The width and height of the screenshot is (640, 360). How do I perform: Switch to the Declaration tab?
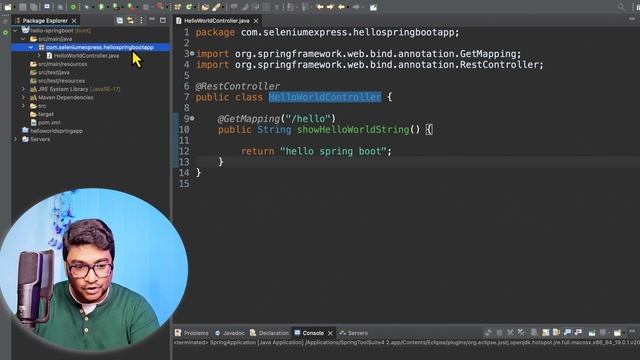click(269, 333)
